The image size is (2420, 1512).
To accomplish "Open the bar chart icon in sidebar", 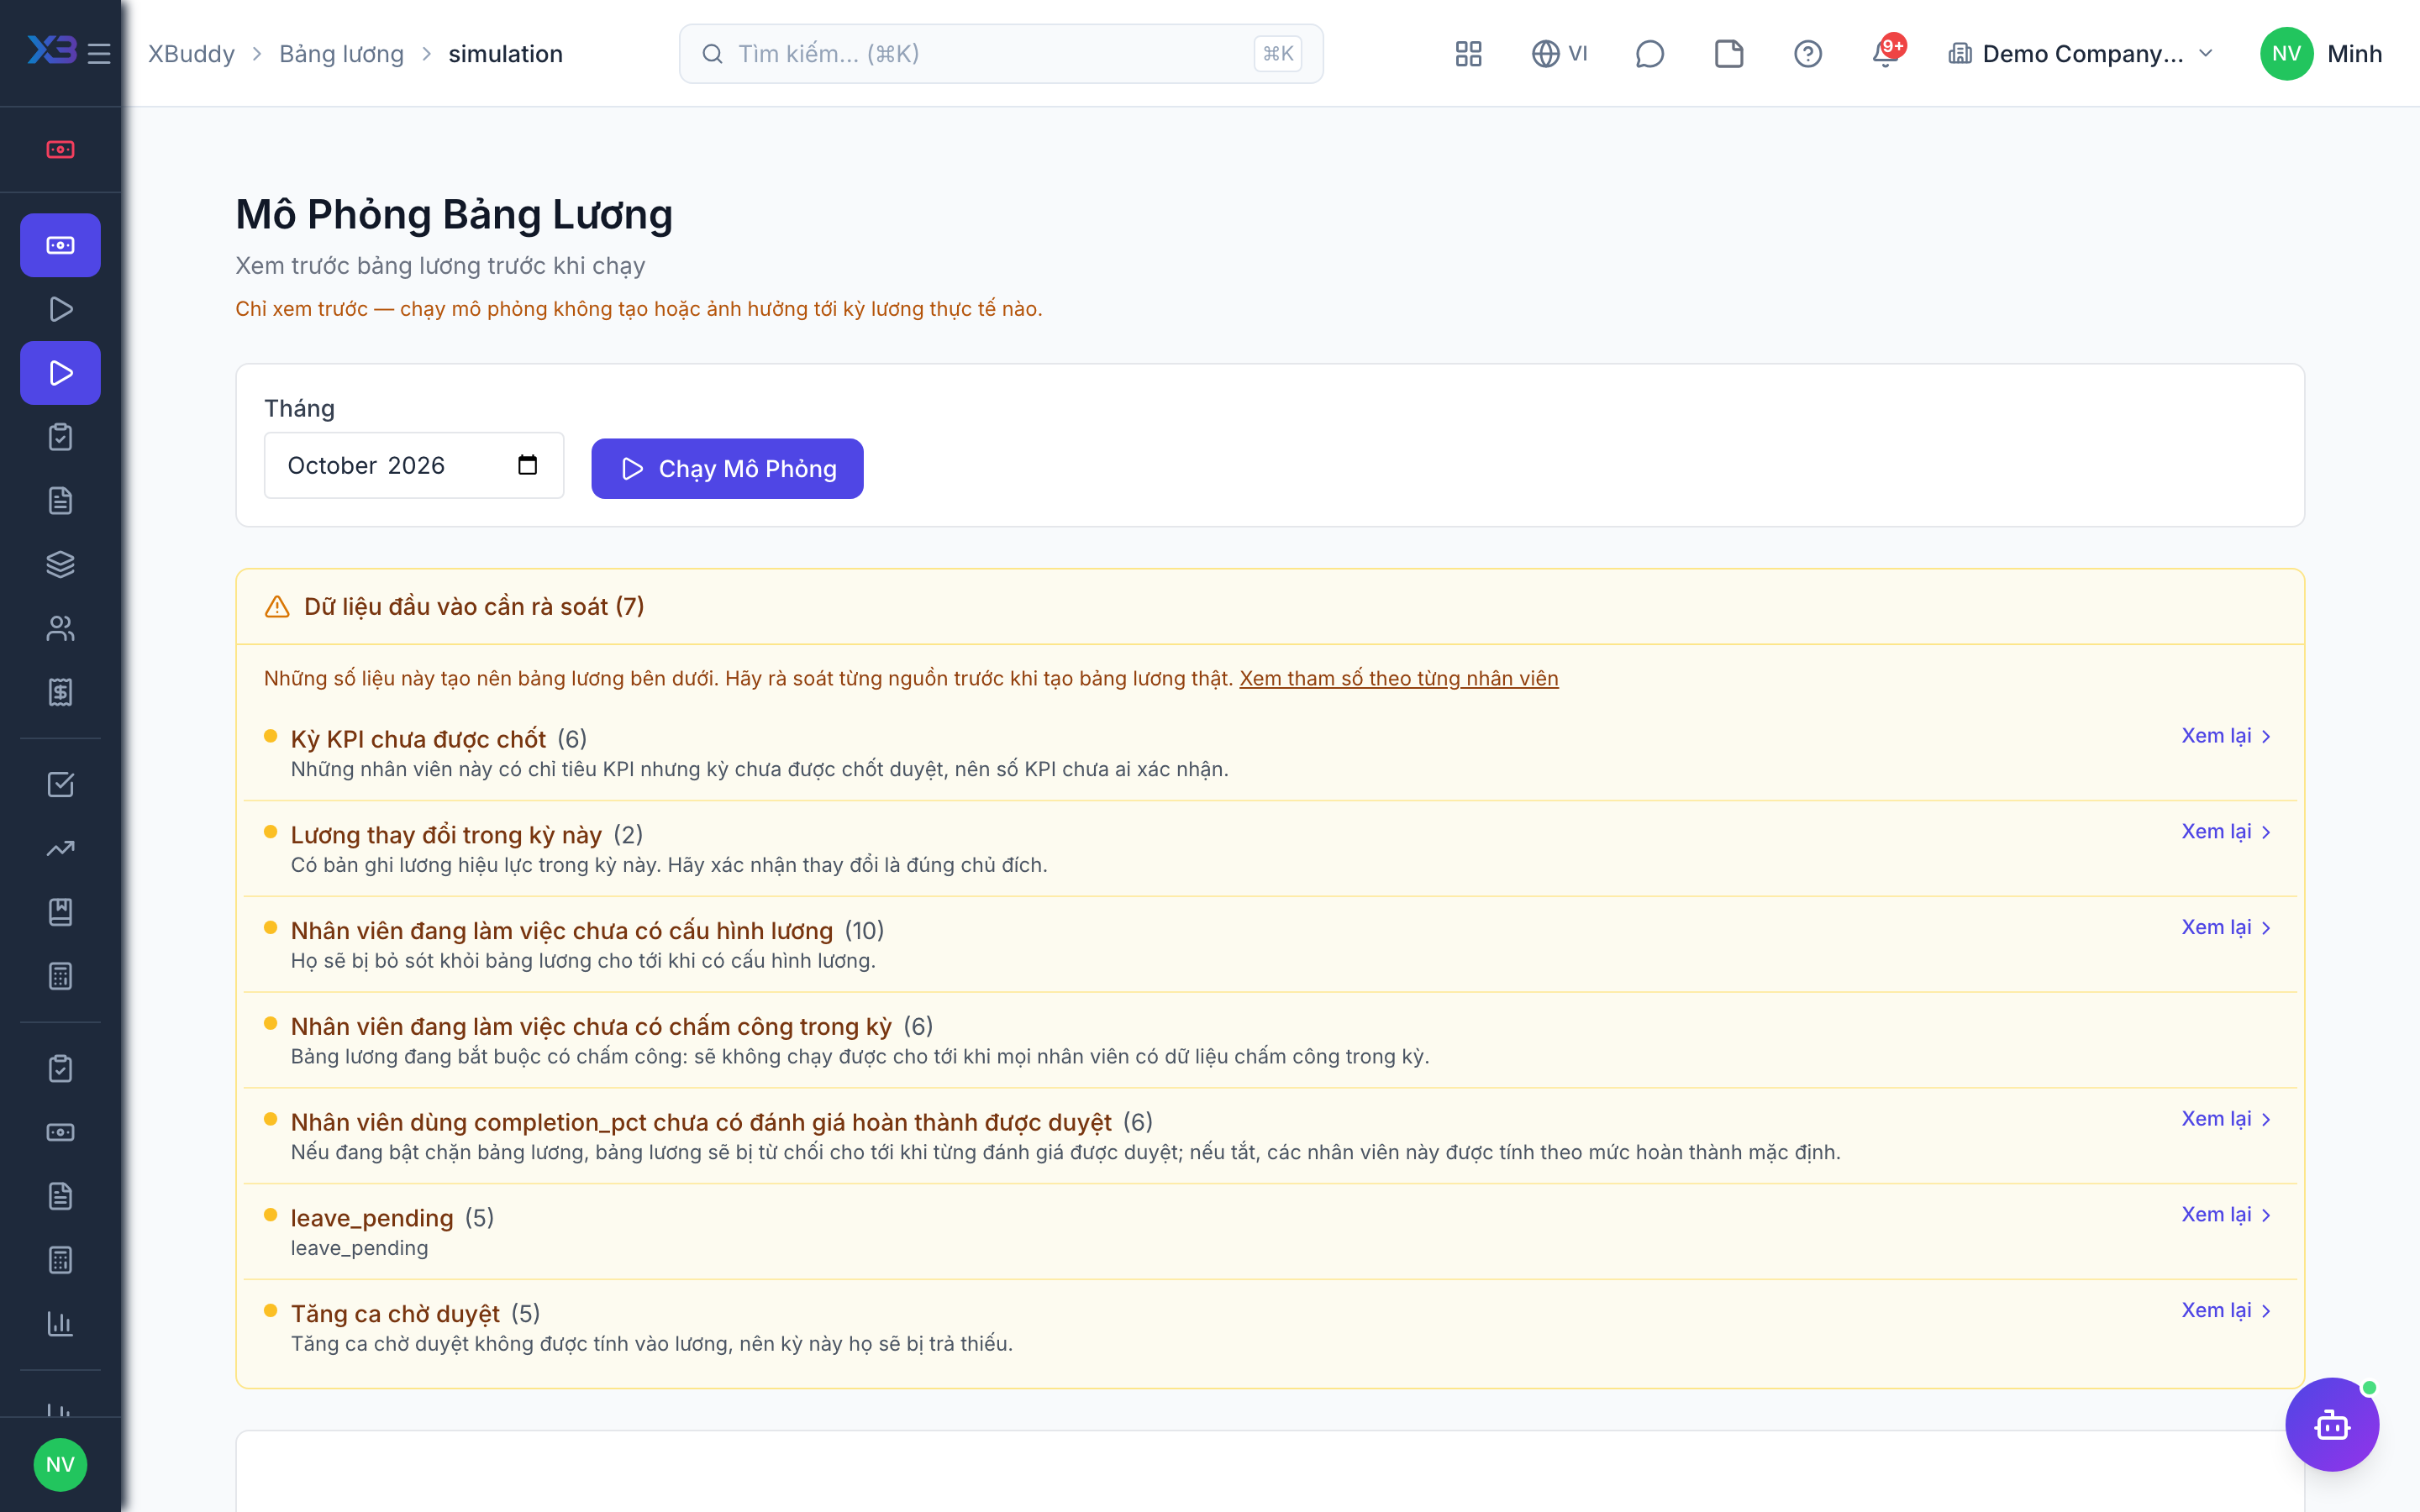I will tap(60, 1323).
